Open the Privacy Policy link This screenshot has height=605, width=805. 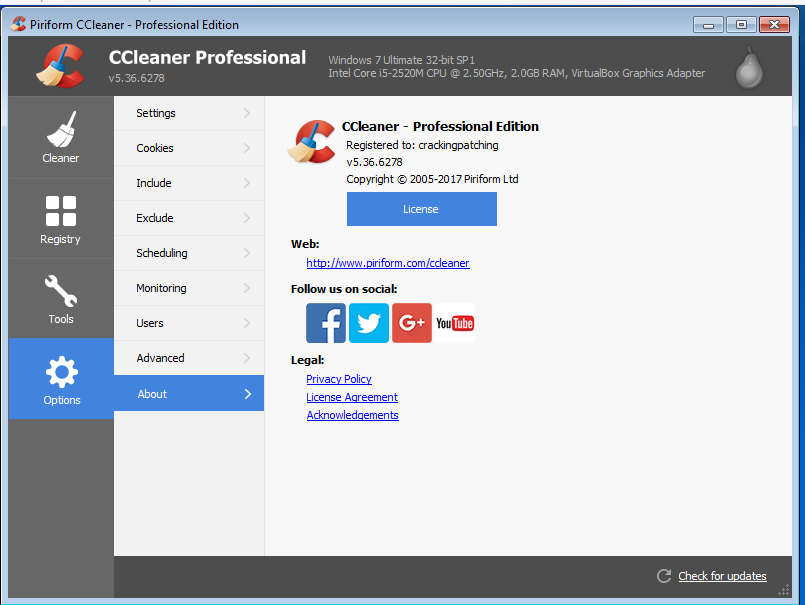(x=338, y=379)
